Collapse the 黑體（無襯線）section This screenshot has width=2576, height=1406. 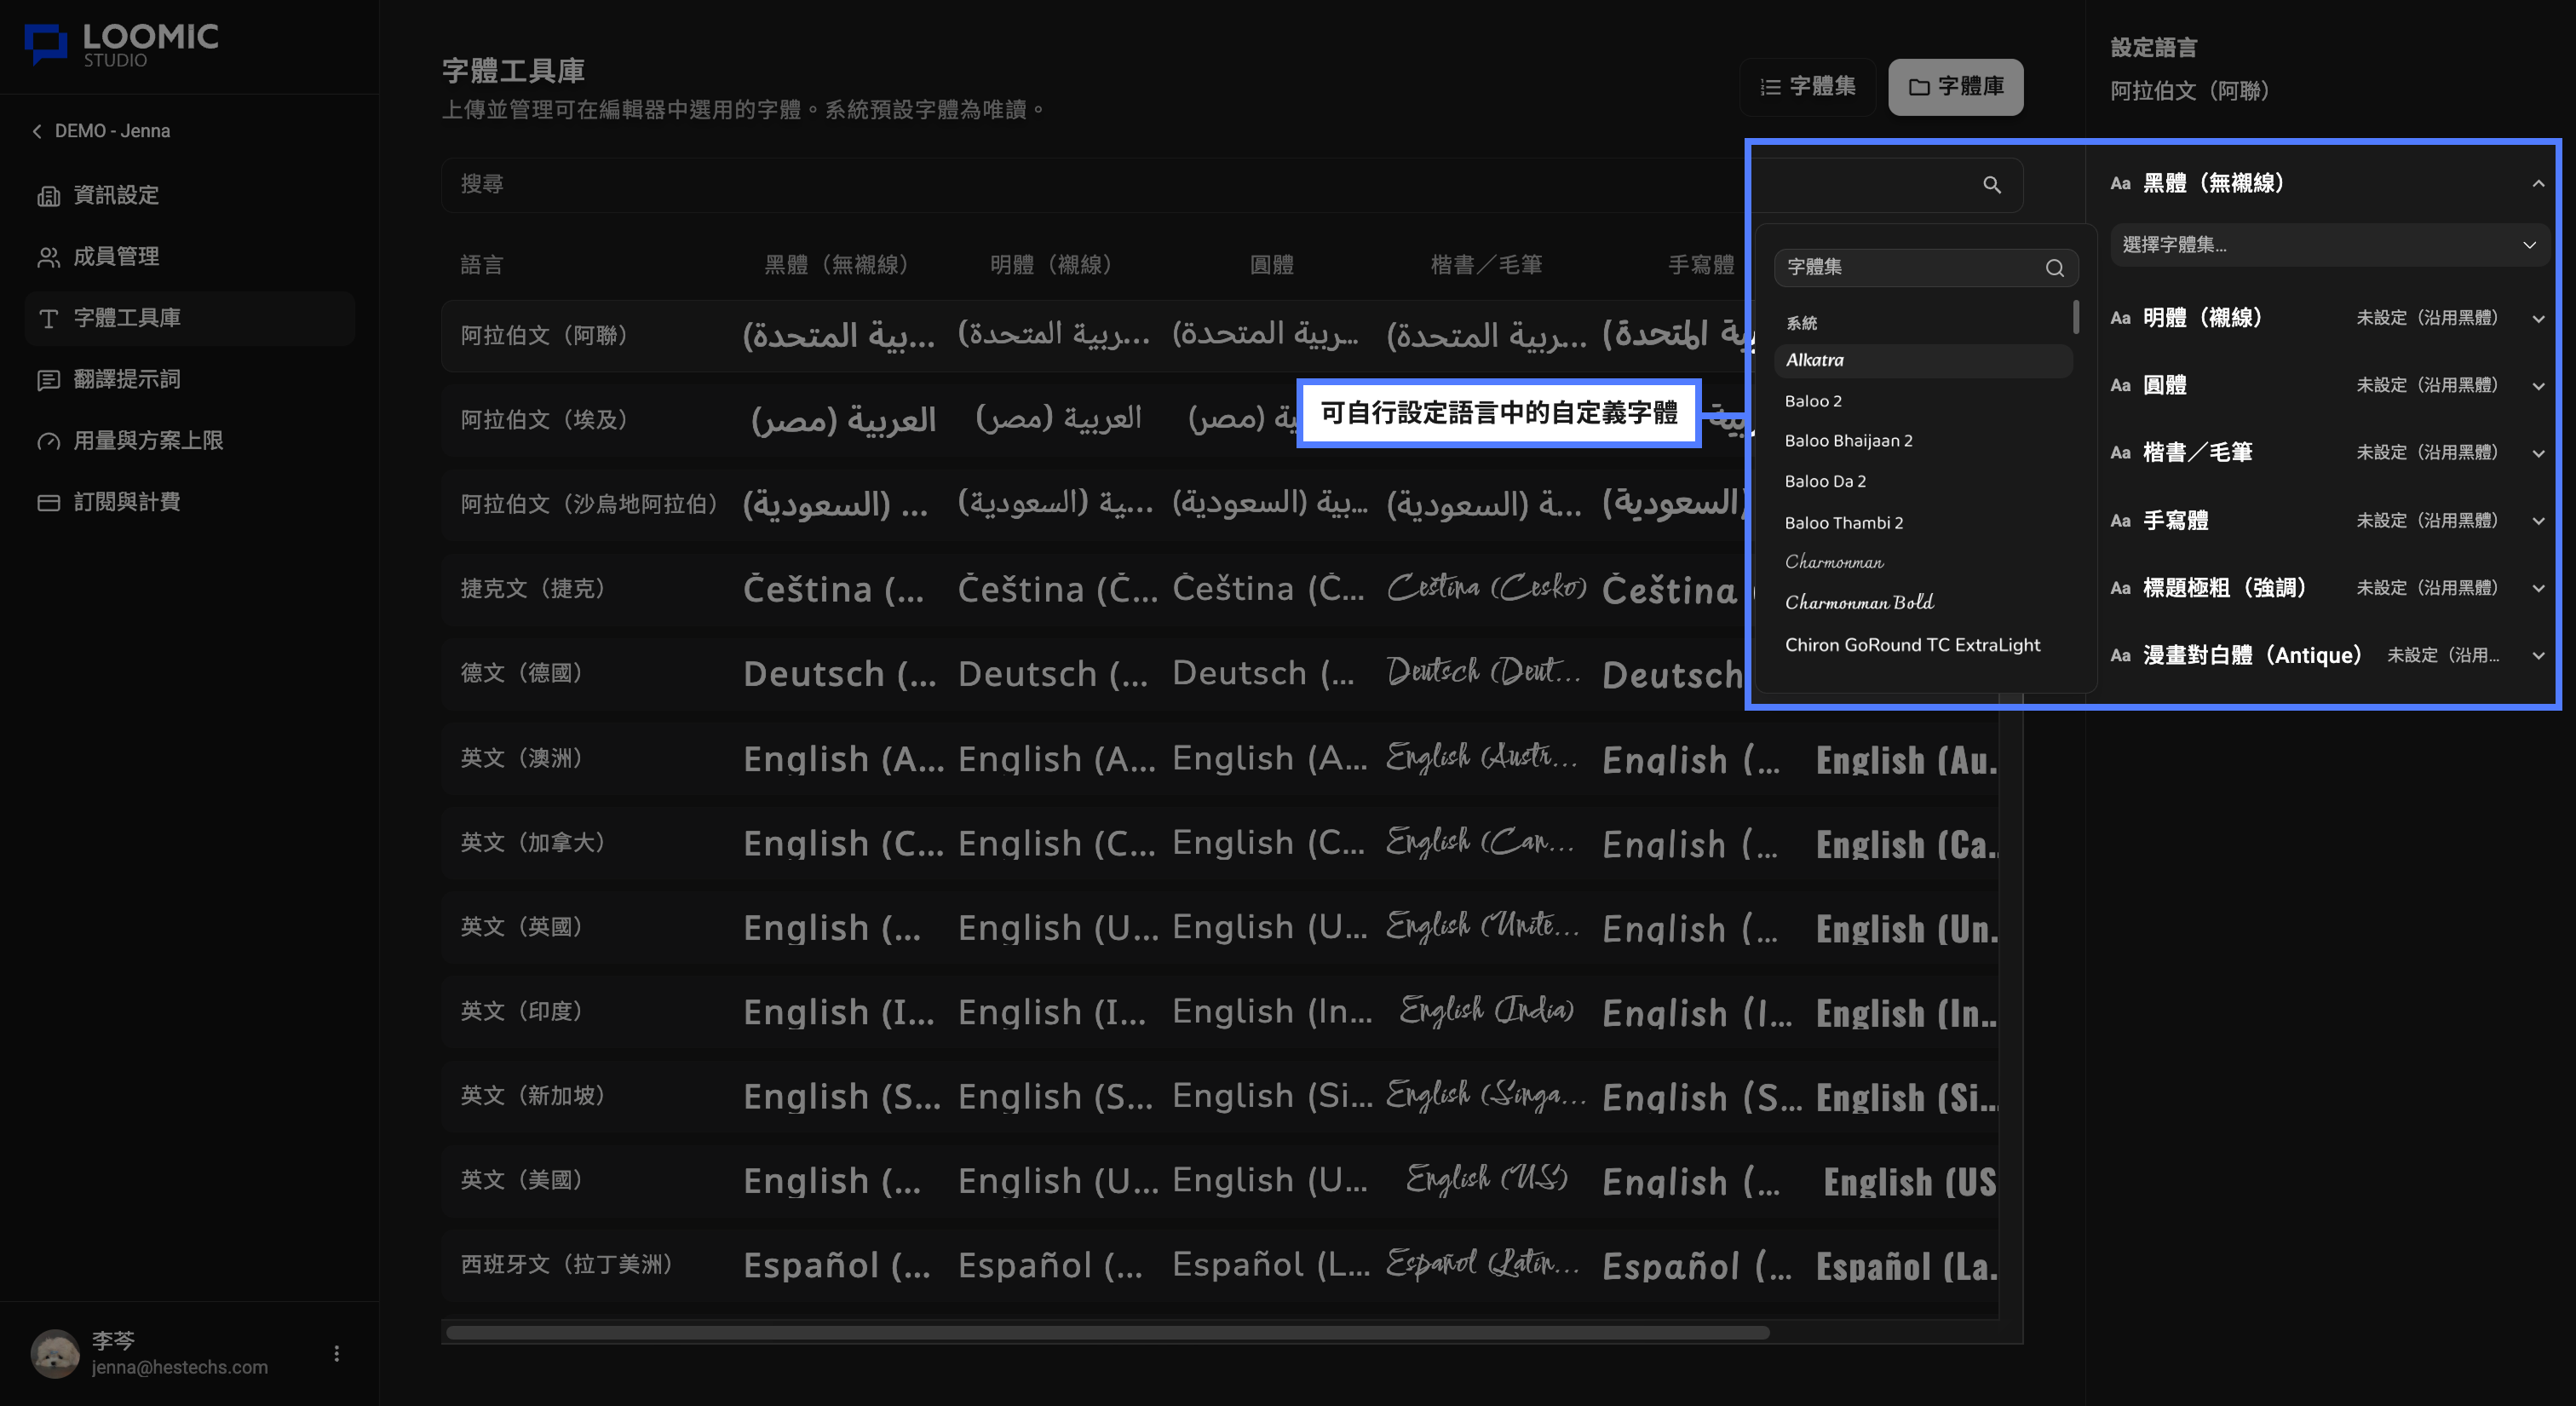(x=2537, y=184)
